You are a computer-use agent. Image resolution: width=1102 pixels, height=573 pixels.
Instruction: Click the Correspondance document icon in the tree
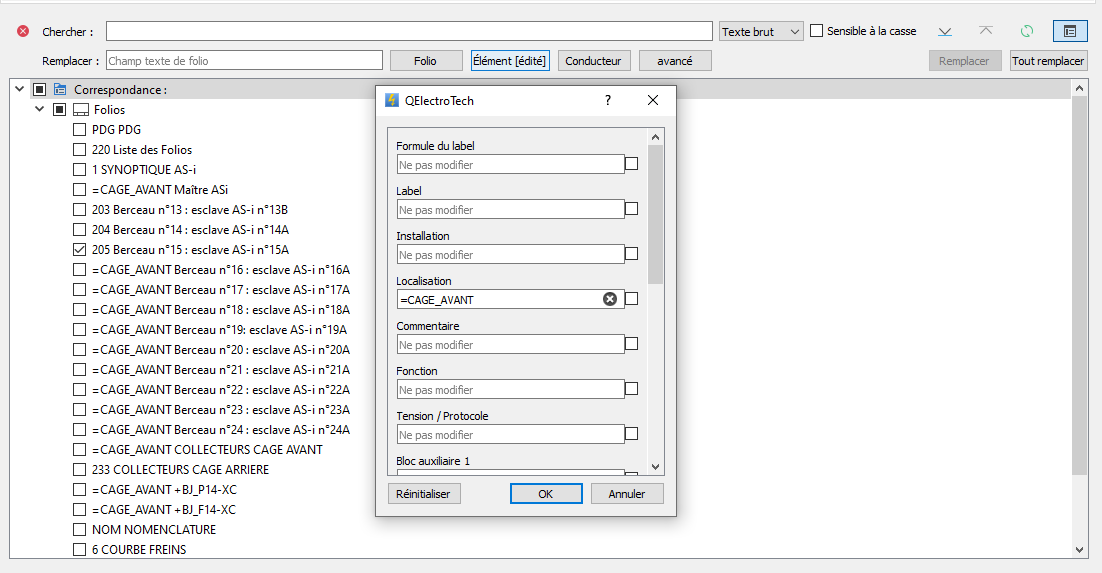point(60,90)
